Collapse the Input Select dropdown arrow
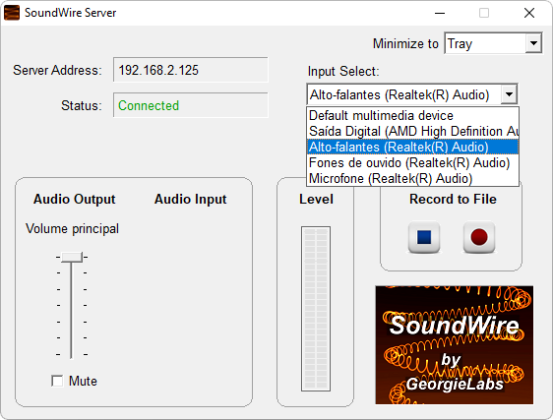 (x=509, y=95)
